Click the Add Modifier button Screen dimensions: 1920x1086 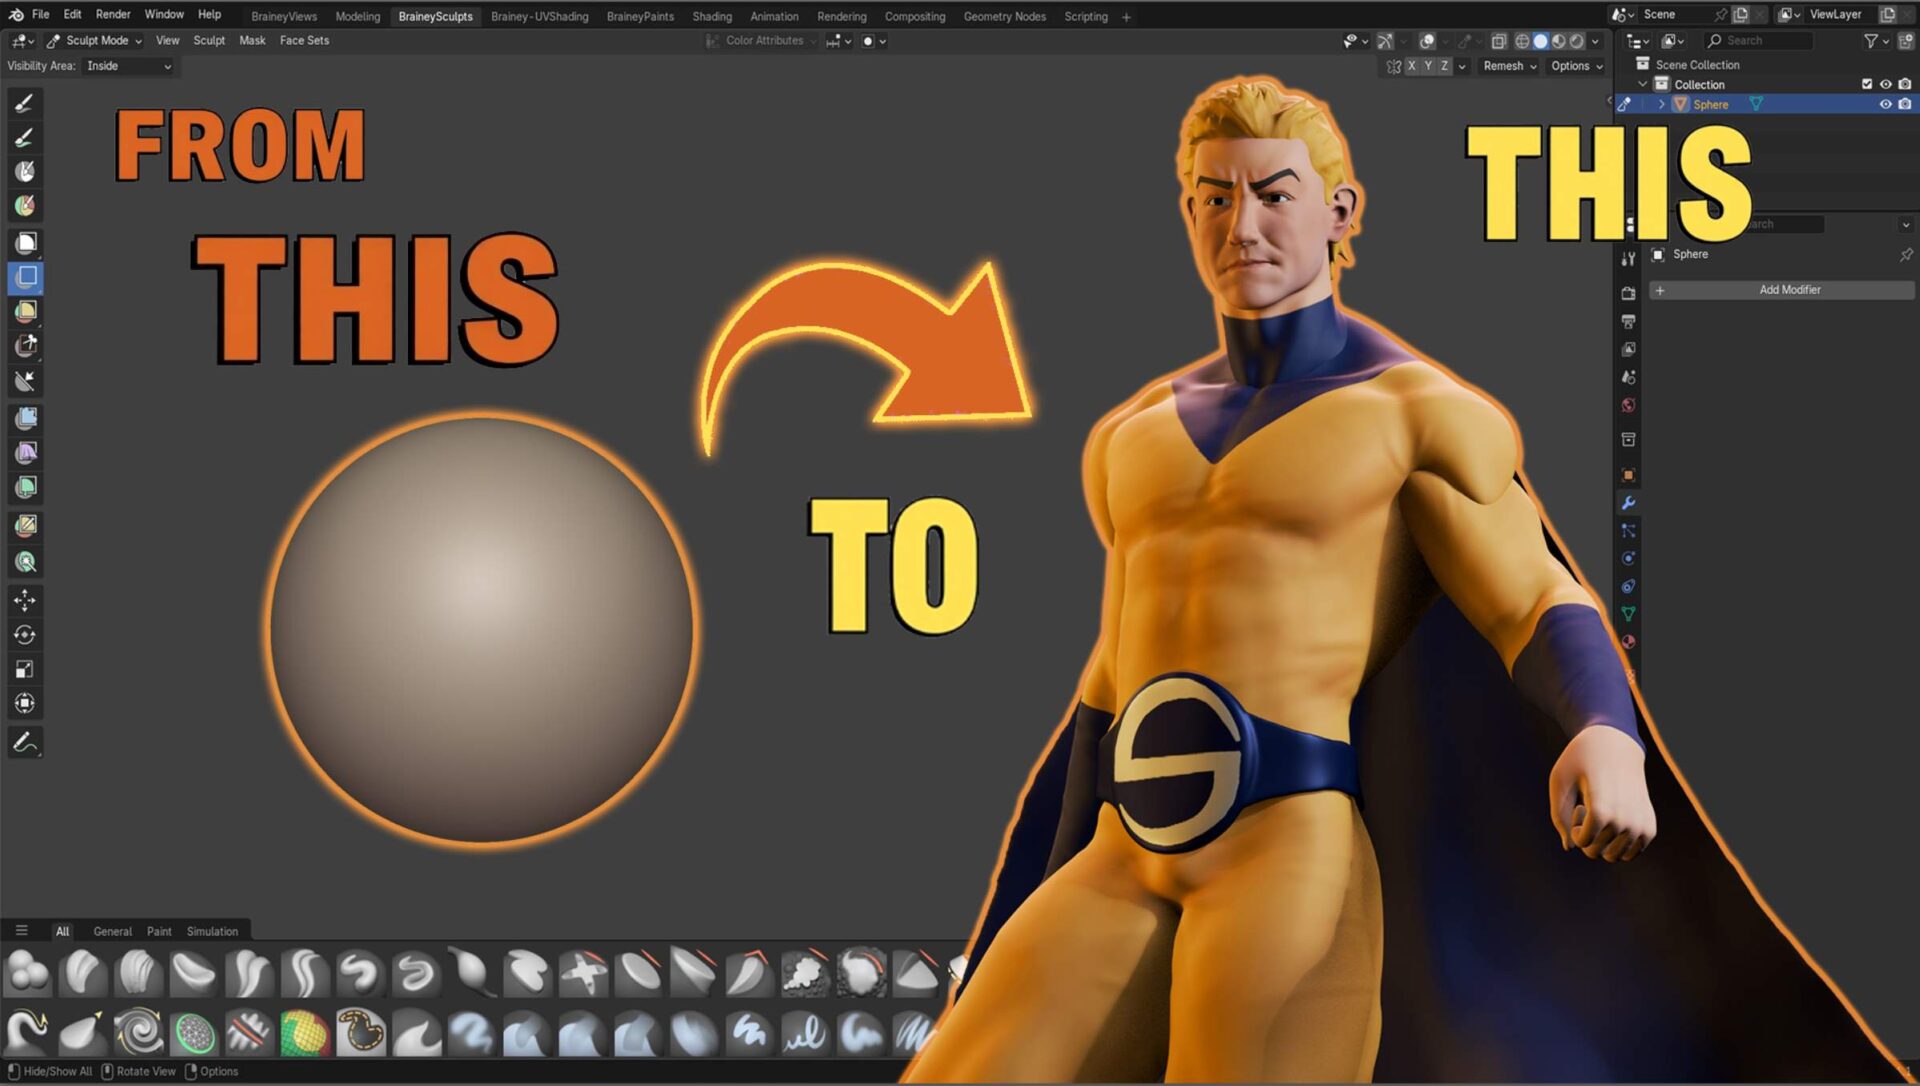click(x=1788, y=290)
